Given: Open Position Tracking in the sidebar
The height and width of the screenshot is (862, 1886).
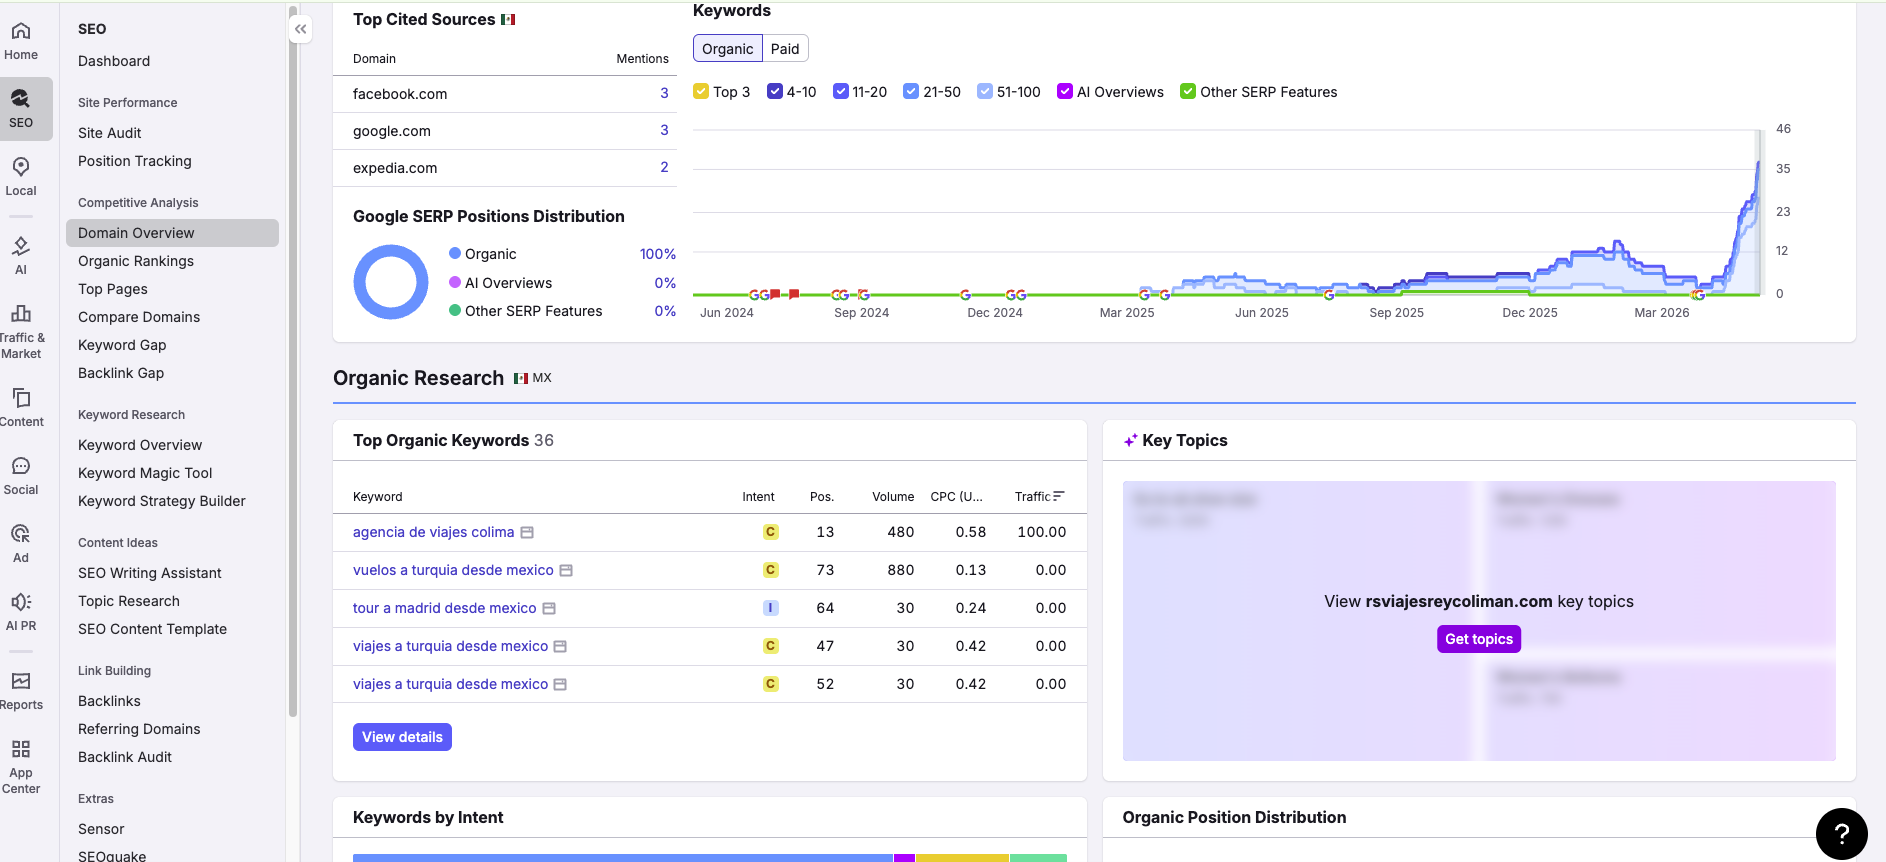Looking at the screenshot, I should coord(135,161).
